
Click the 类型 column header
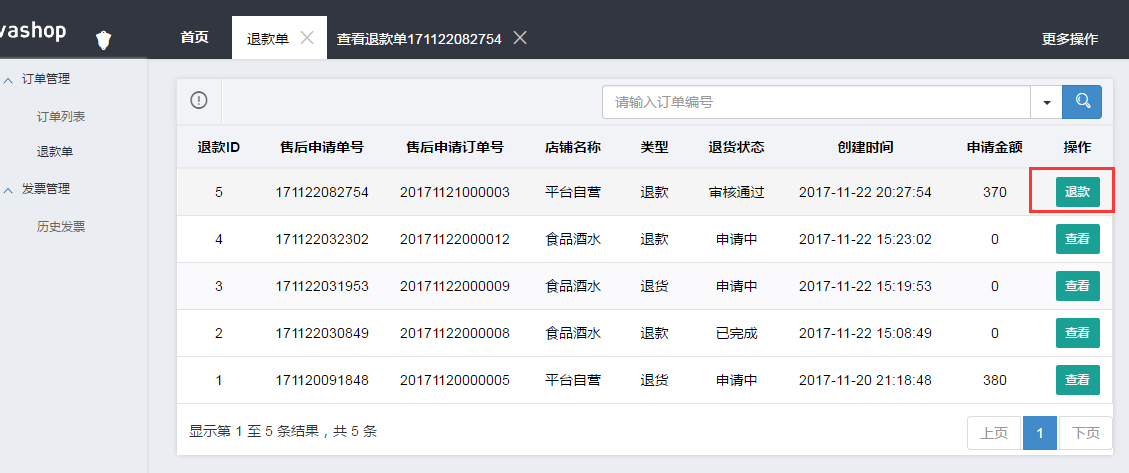tap(655, 148)
